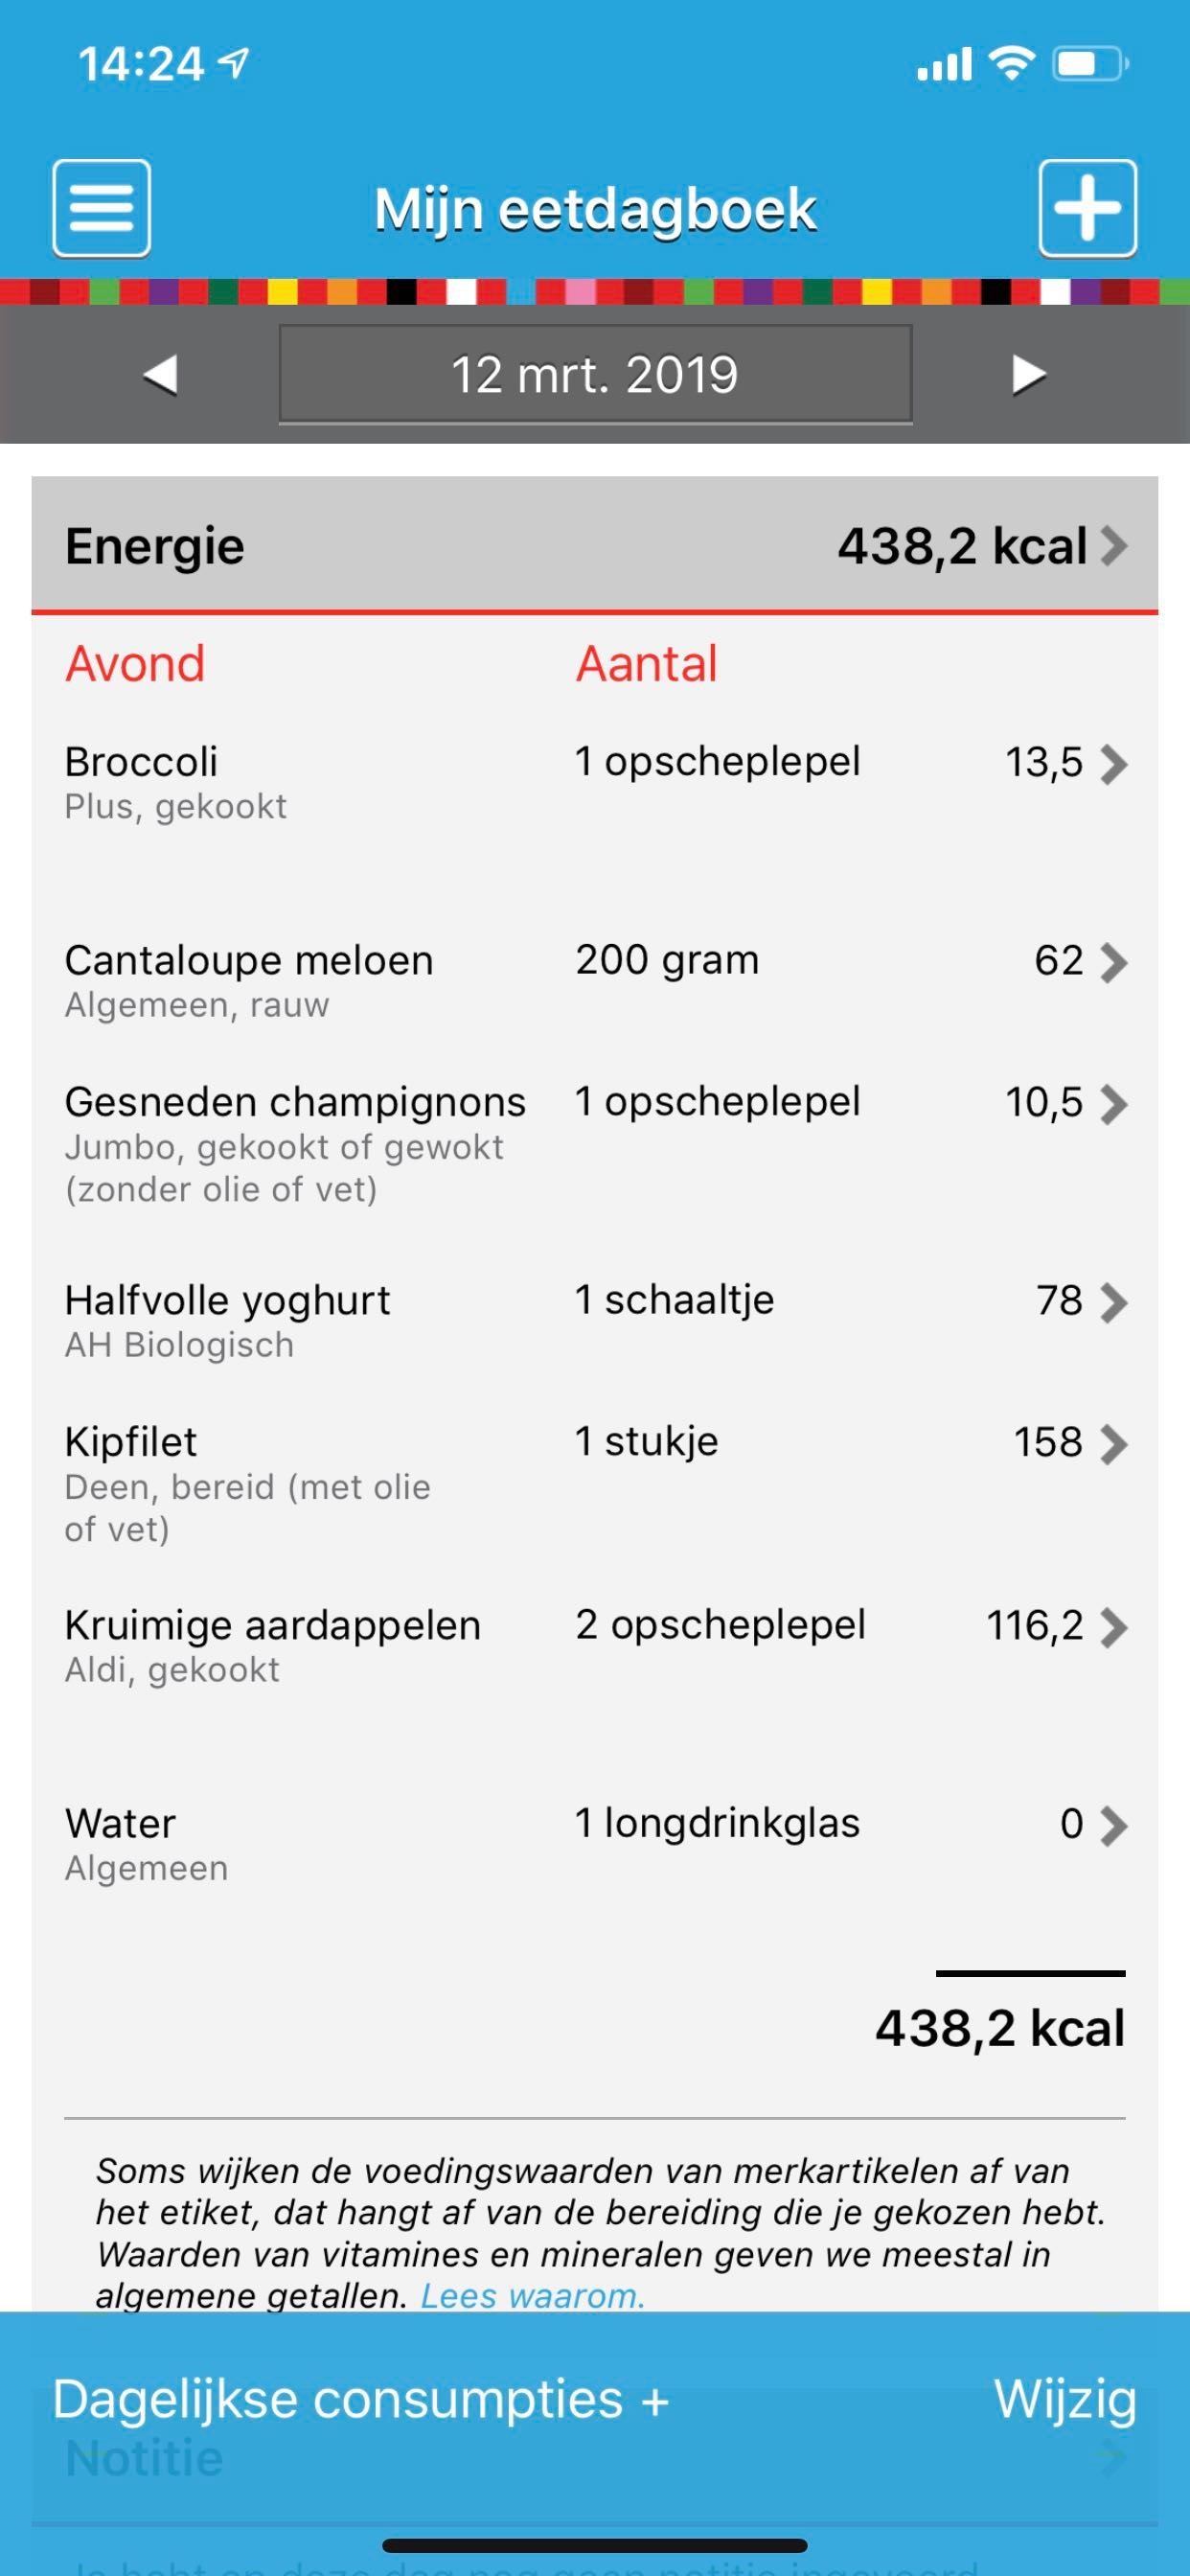Open Broccoli entry chevron
This screenshot has height=2576, width=1190.
coord(1113,764)
